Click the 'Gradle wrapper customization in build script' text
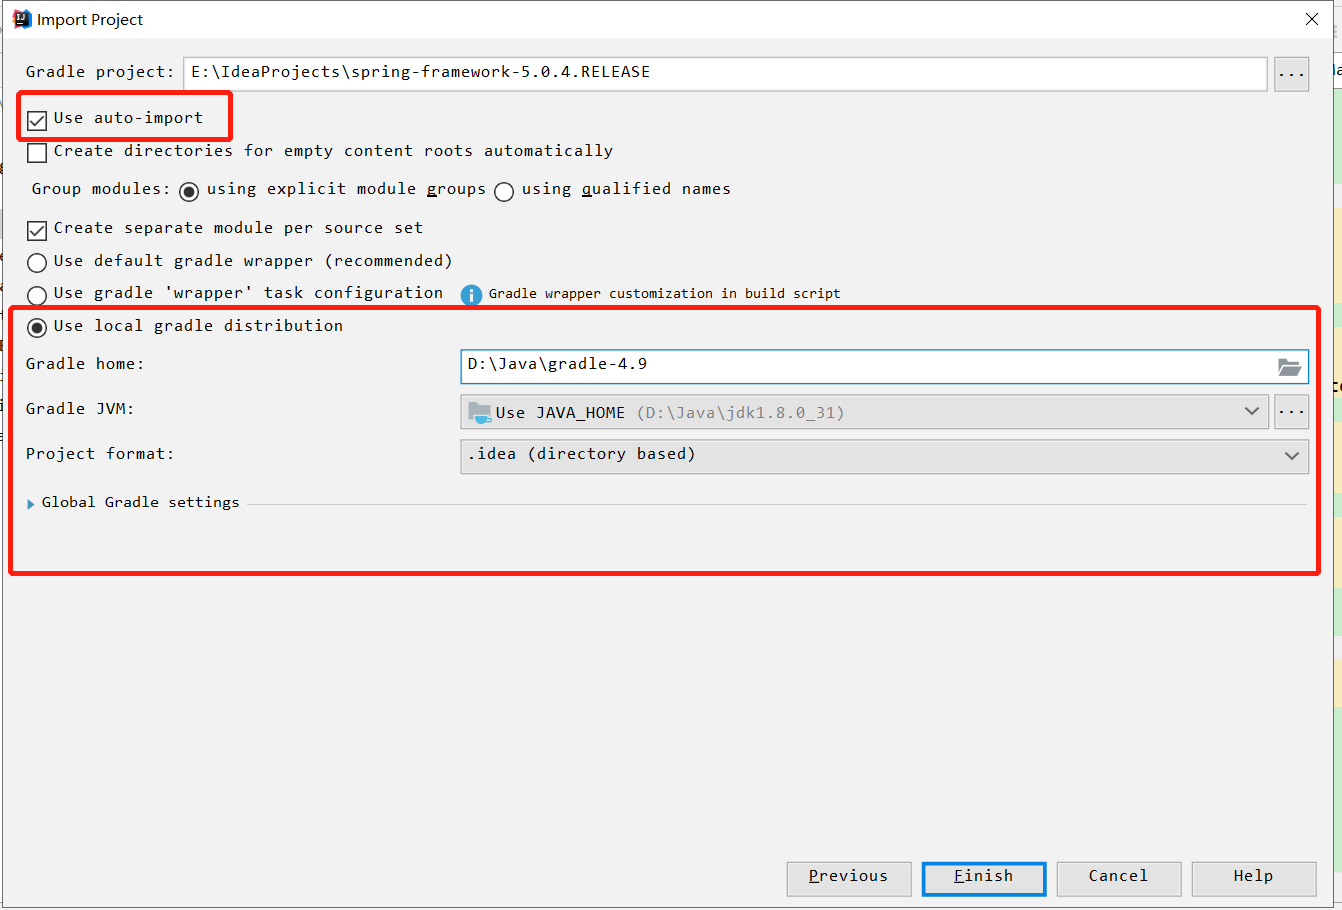The width and height of the screenshot is (1342, 910). pos(665,294)
